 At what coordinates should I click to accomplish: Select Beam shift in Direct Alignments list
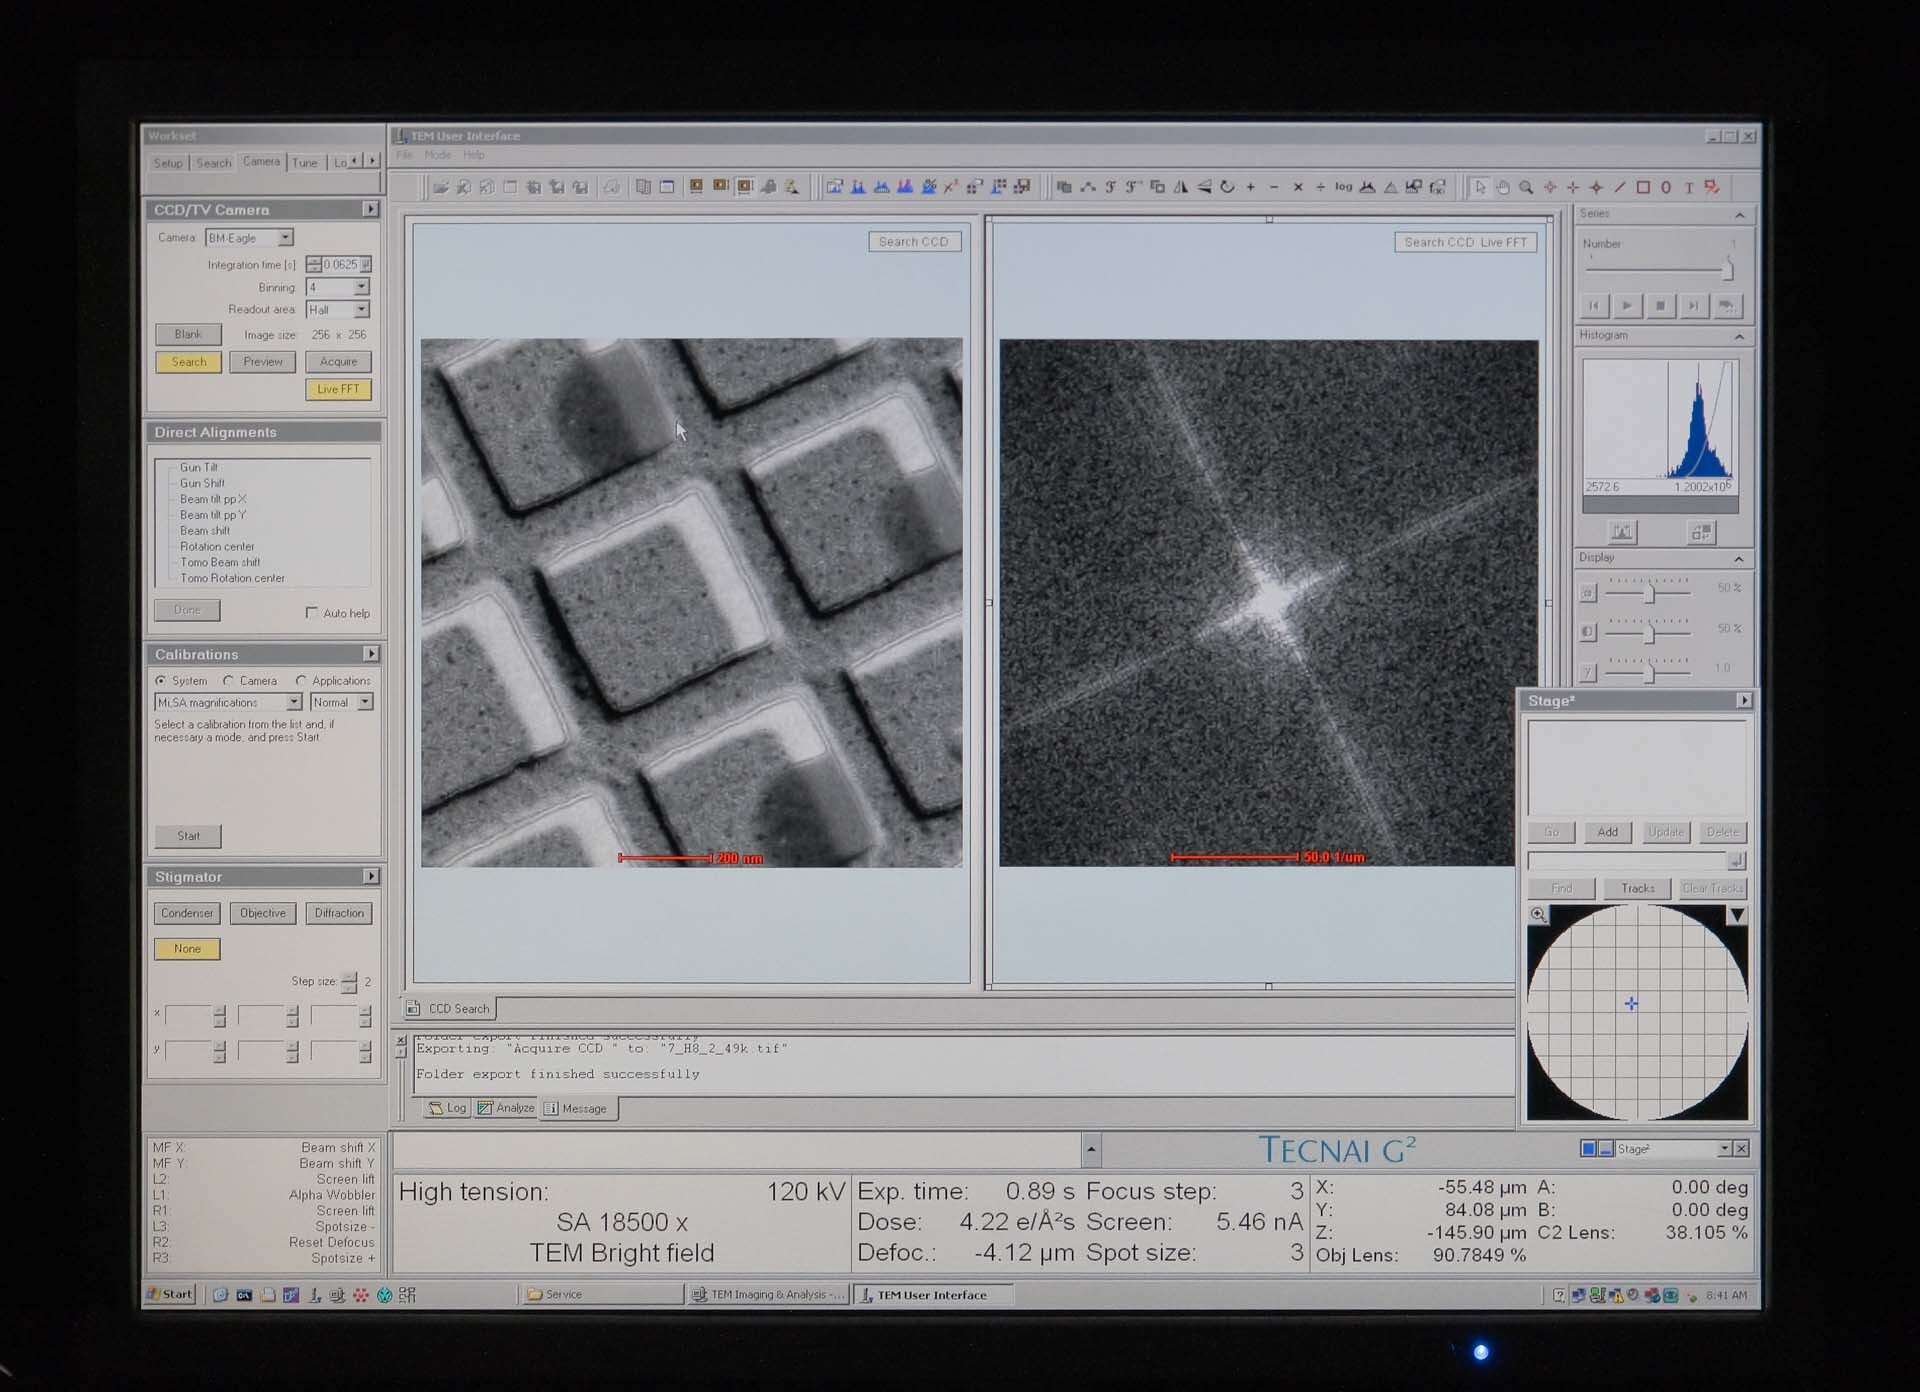(205, 530)
